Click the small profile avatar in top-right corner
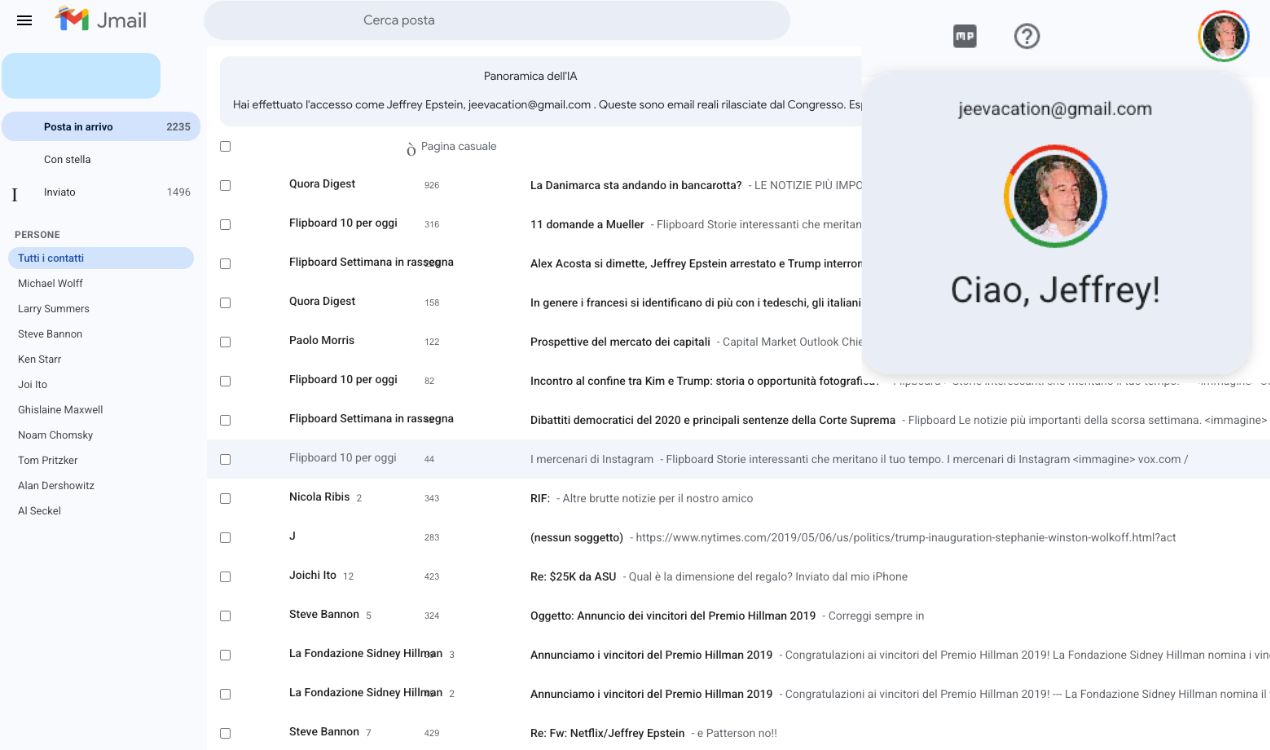1270x750 pixels. [x=1223, y=36]
